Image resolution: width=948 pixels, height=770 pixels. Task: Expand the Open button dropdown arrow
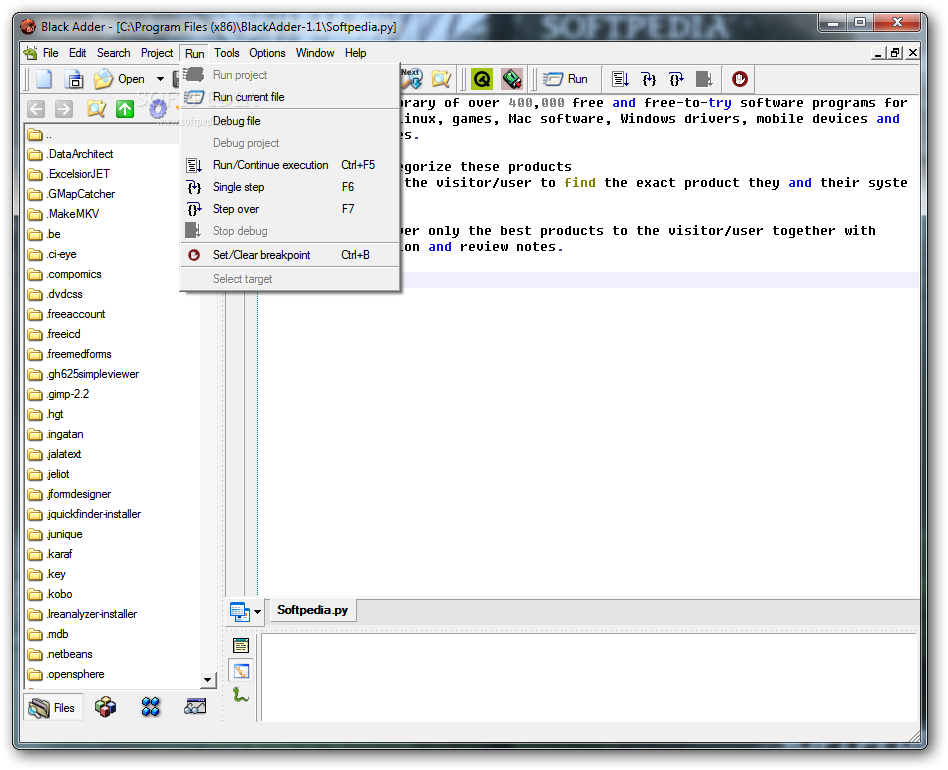tap(160, 79)
